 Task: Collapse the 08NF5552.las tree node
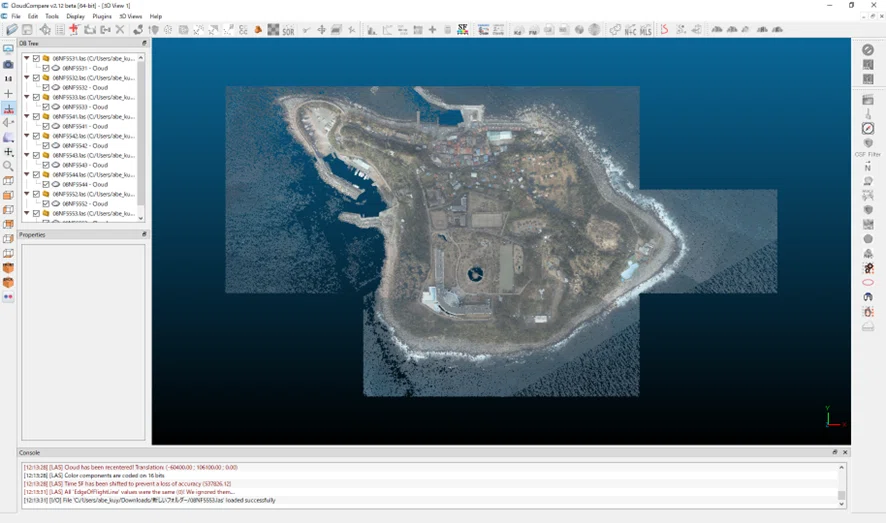click(x=27, y=194)
